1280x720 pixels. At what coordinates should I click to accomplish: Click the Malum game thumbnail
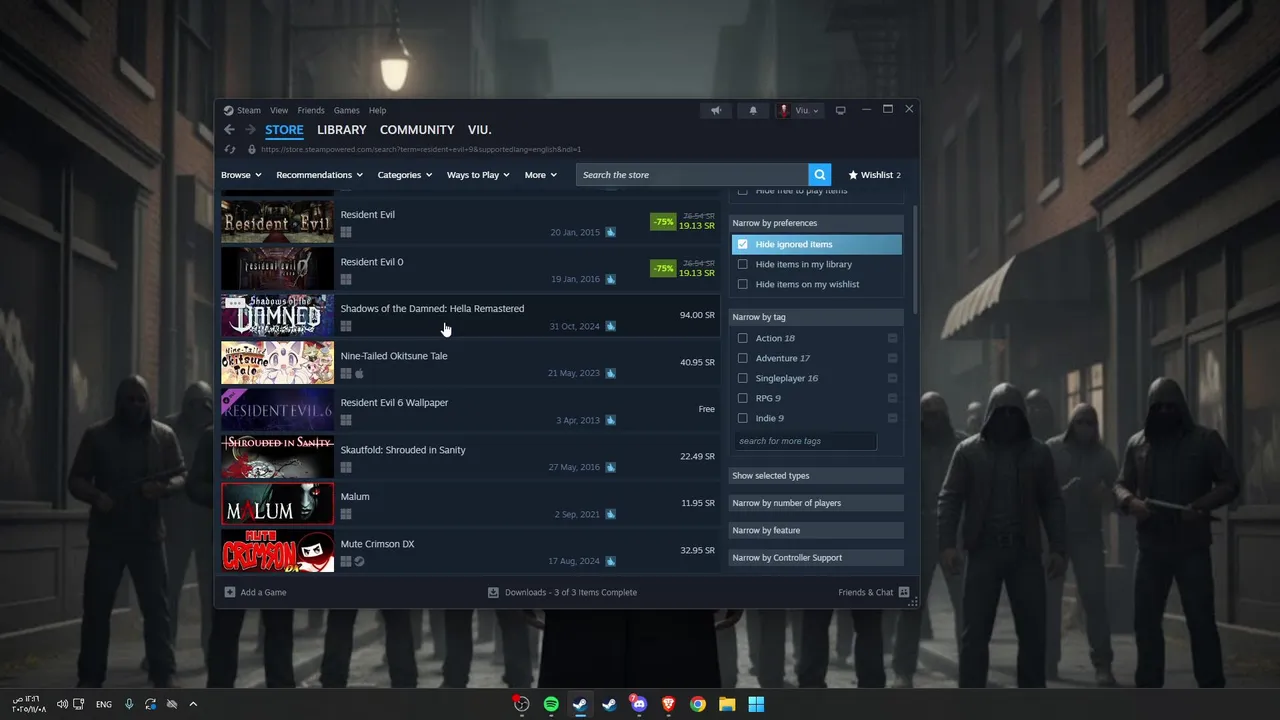click(278, 504)
